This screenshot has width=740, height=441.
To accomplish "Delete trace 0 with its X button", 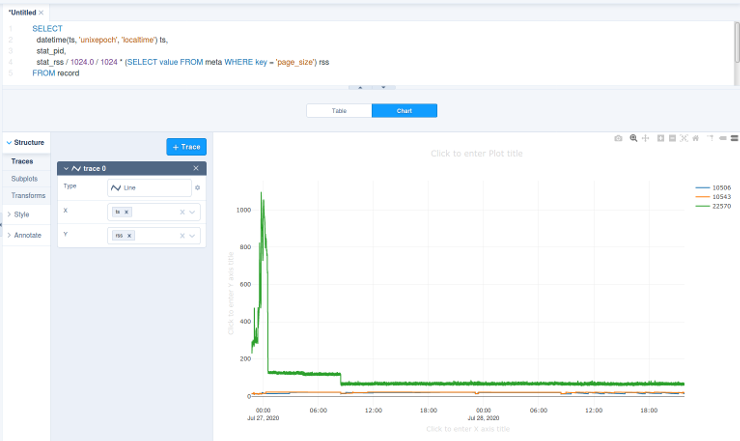I will (x=198, y=169).
